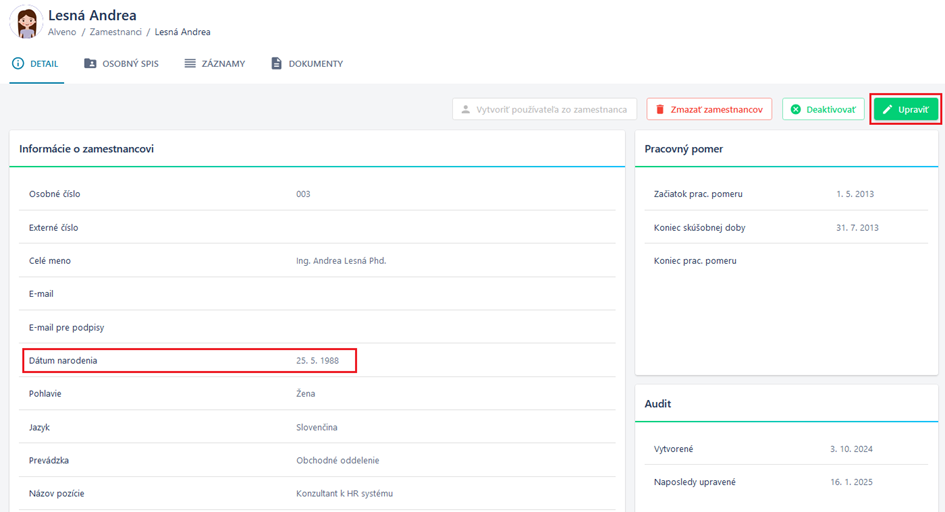Click the list icon beside Záznamy
This screenshot has width=945, height=512.
click(190, 63)
